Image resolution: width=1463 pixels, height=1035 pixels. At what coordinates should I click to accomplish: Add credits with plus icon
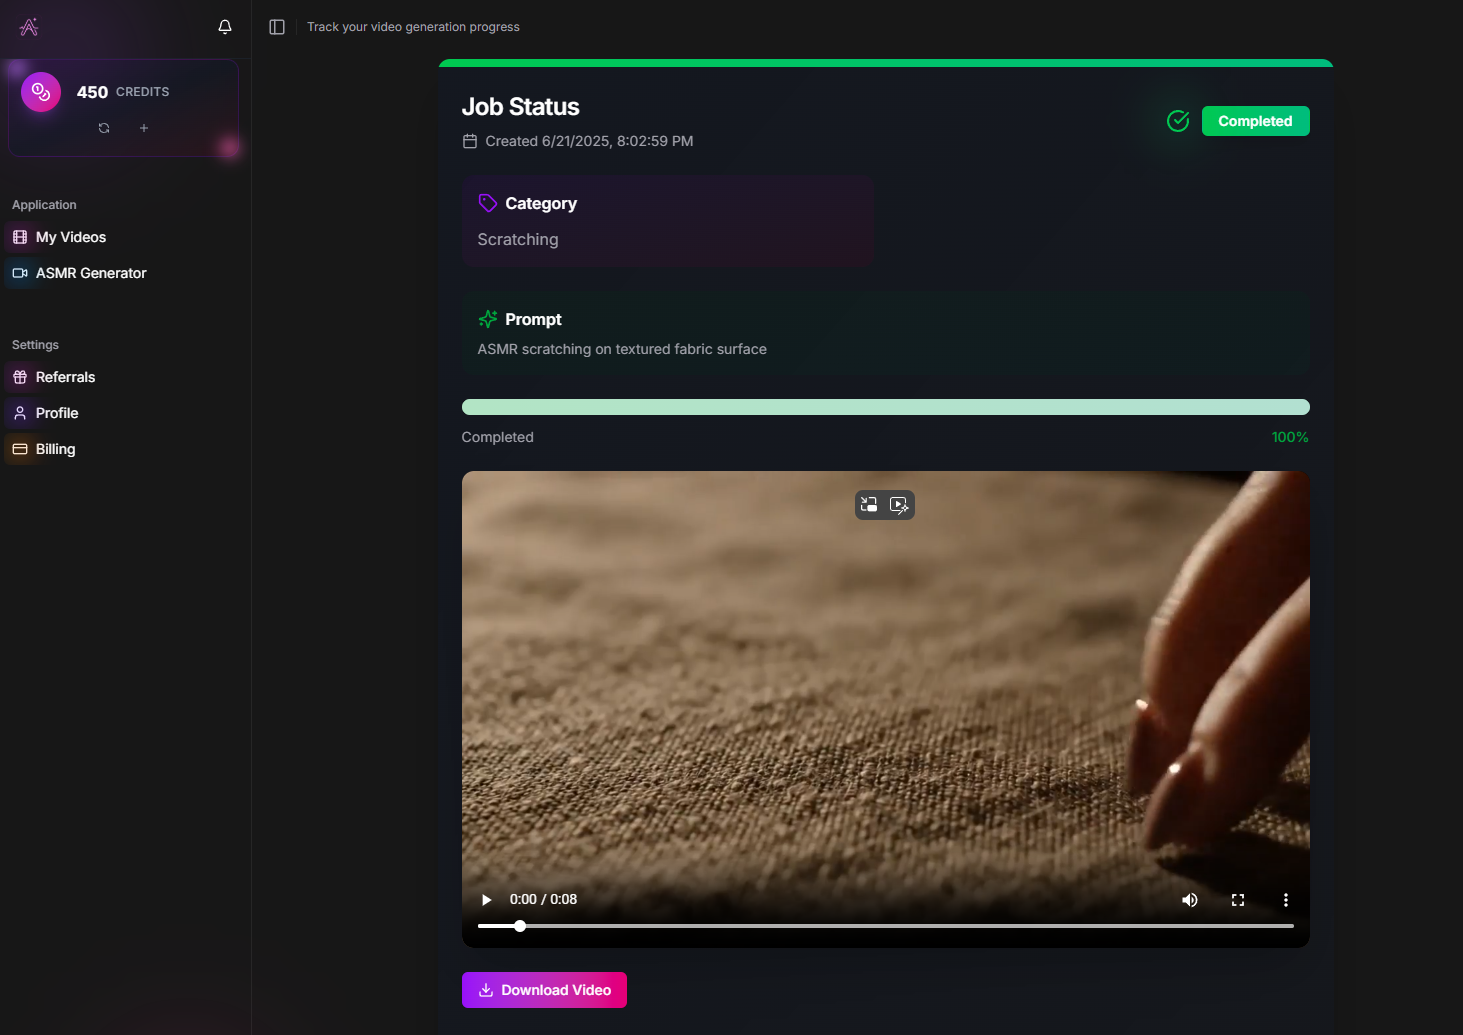144,128
